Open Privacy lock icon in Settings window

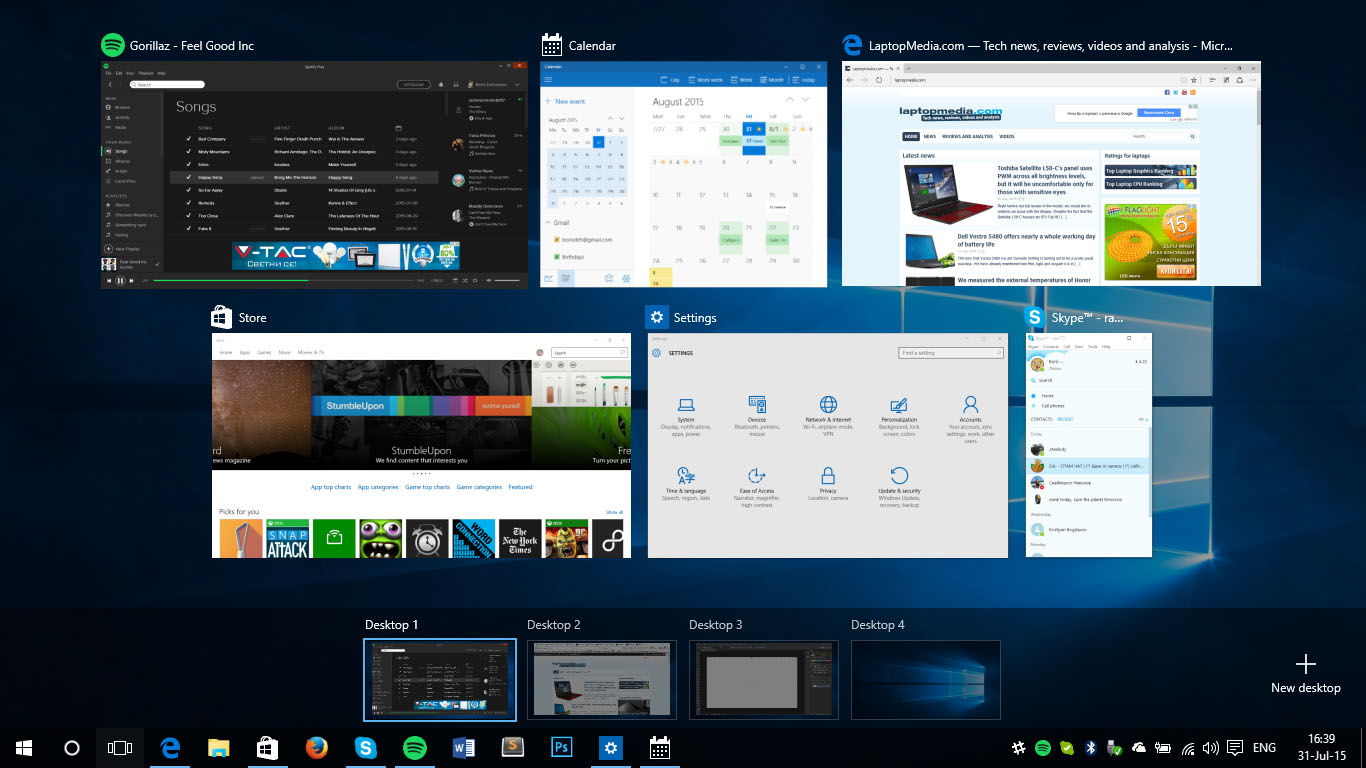[x=828, y=476]
